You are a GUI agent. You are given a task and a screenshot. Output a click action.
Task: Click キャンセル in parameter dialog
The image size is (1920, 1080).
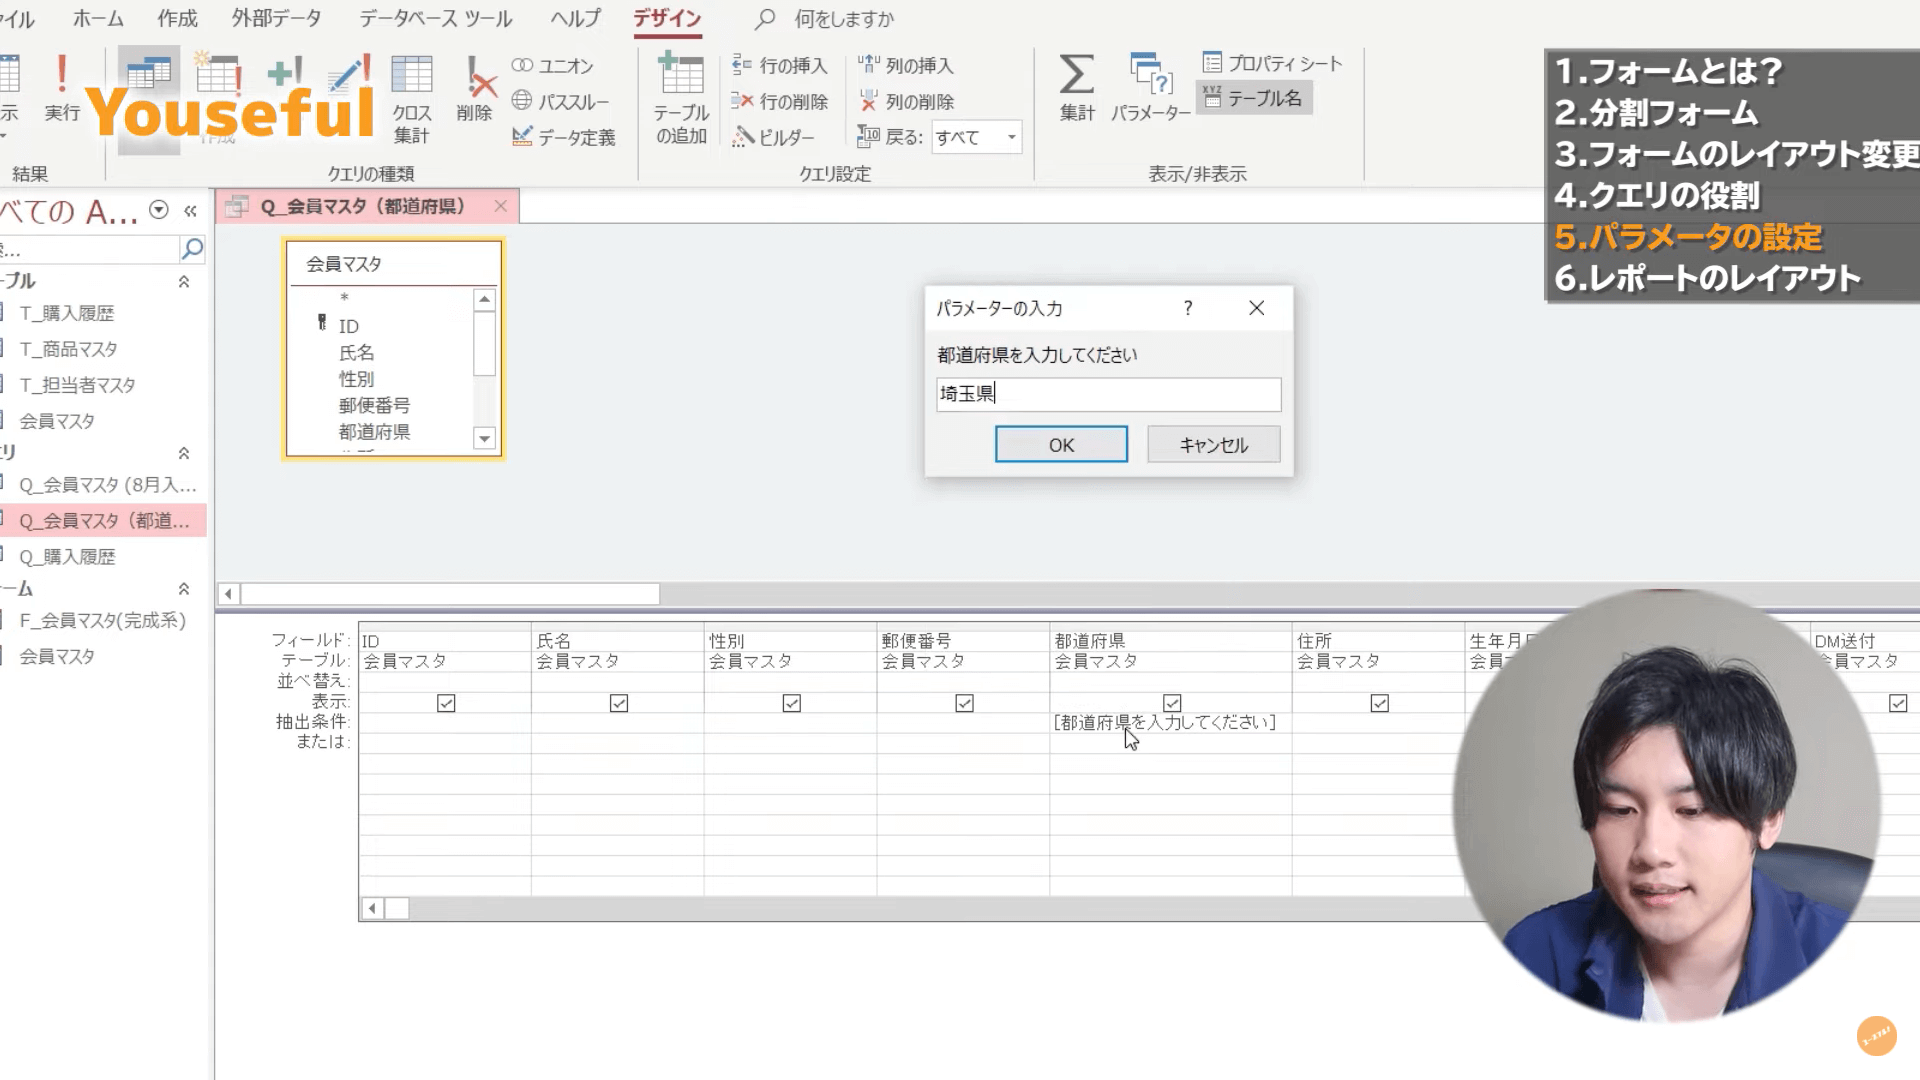click(x=1214, y=445)
